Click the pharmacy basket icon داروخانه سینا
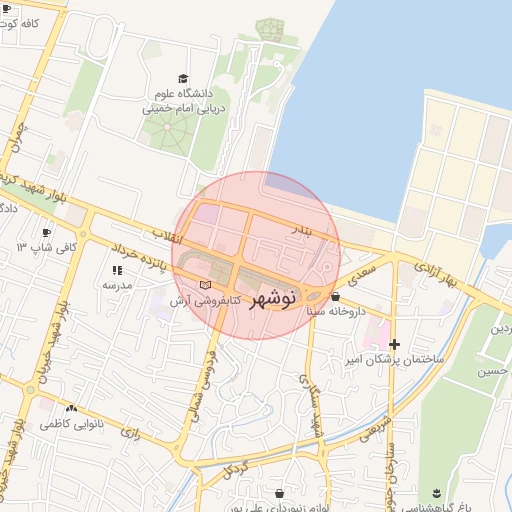Screen dimensions: 512x512 click(x=335, y=296)
